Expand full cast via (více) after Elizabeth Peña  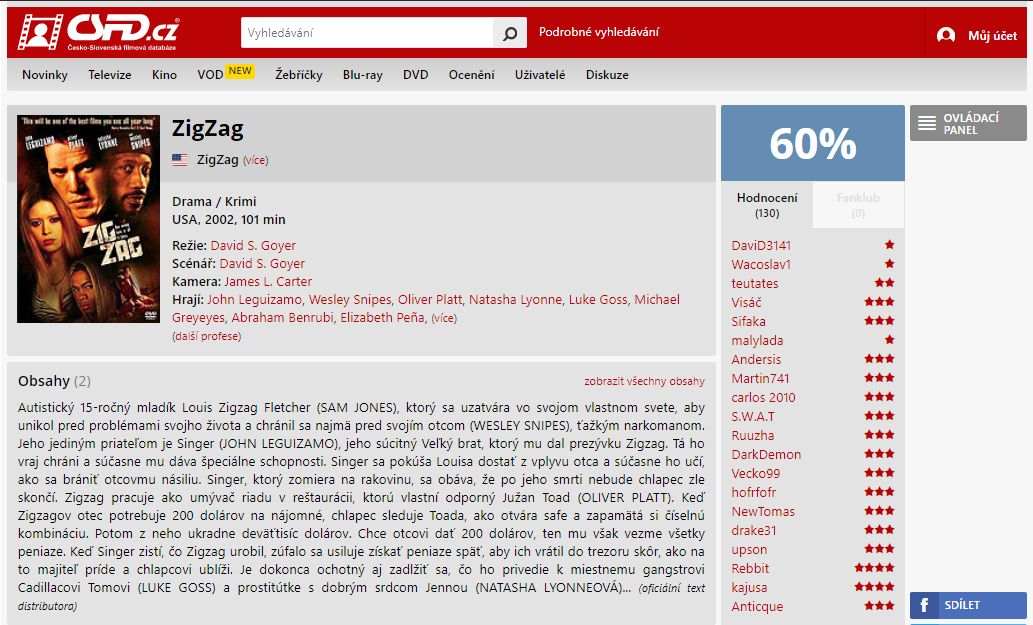coord(444,318)
